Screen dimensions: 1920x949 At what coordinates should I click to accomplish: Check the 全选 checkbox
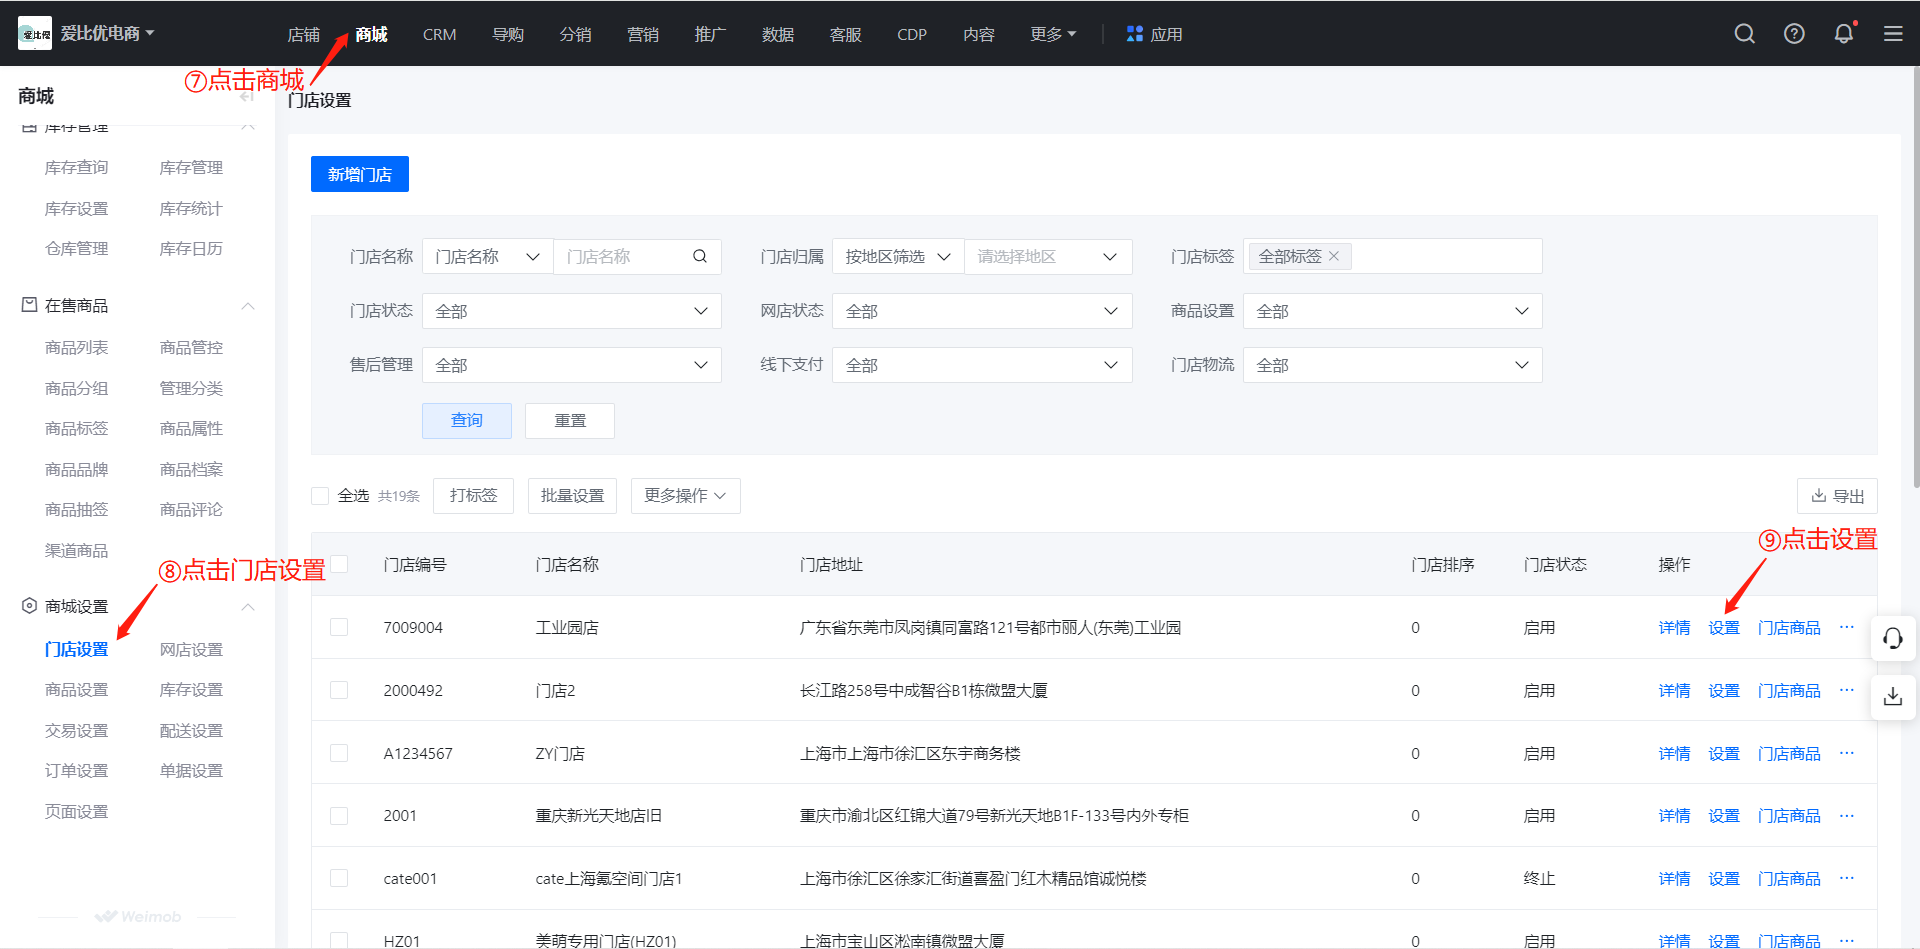click(x=320, y=496)
